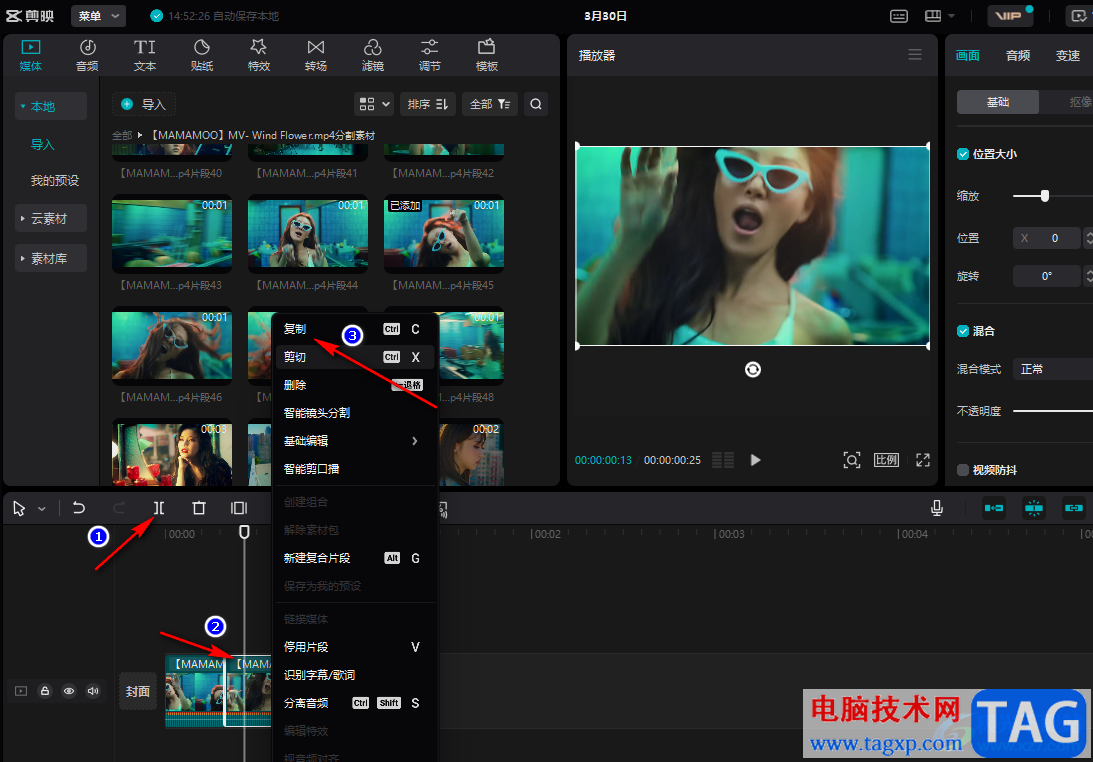The width and height of the screenshot is (1093, 762).
Task: Enable the 视频防抖 checkbox
Action: pos(963,470)
